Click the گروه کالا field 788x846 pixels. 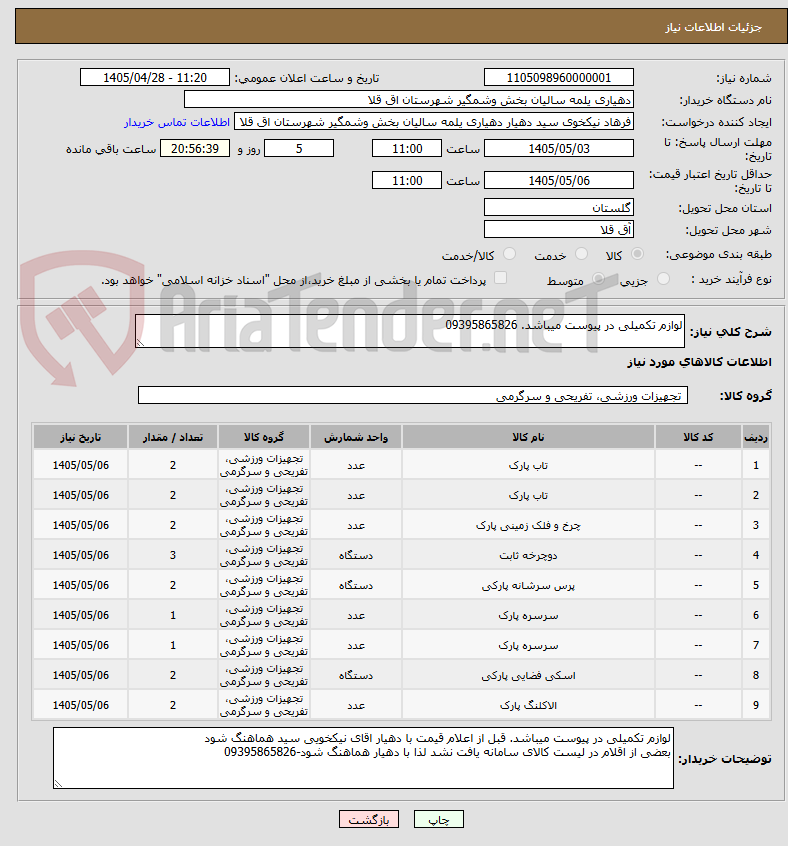point(413,395)
